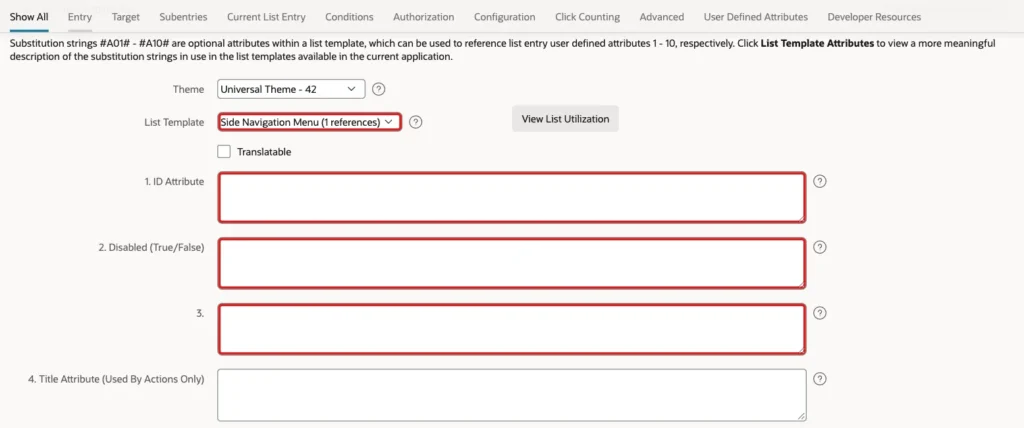Open the Advanced tab
The height and width of the screenshot is (428, 1024).
662,17
